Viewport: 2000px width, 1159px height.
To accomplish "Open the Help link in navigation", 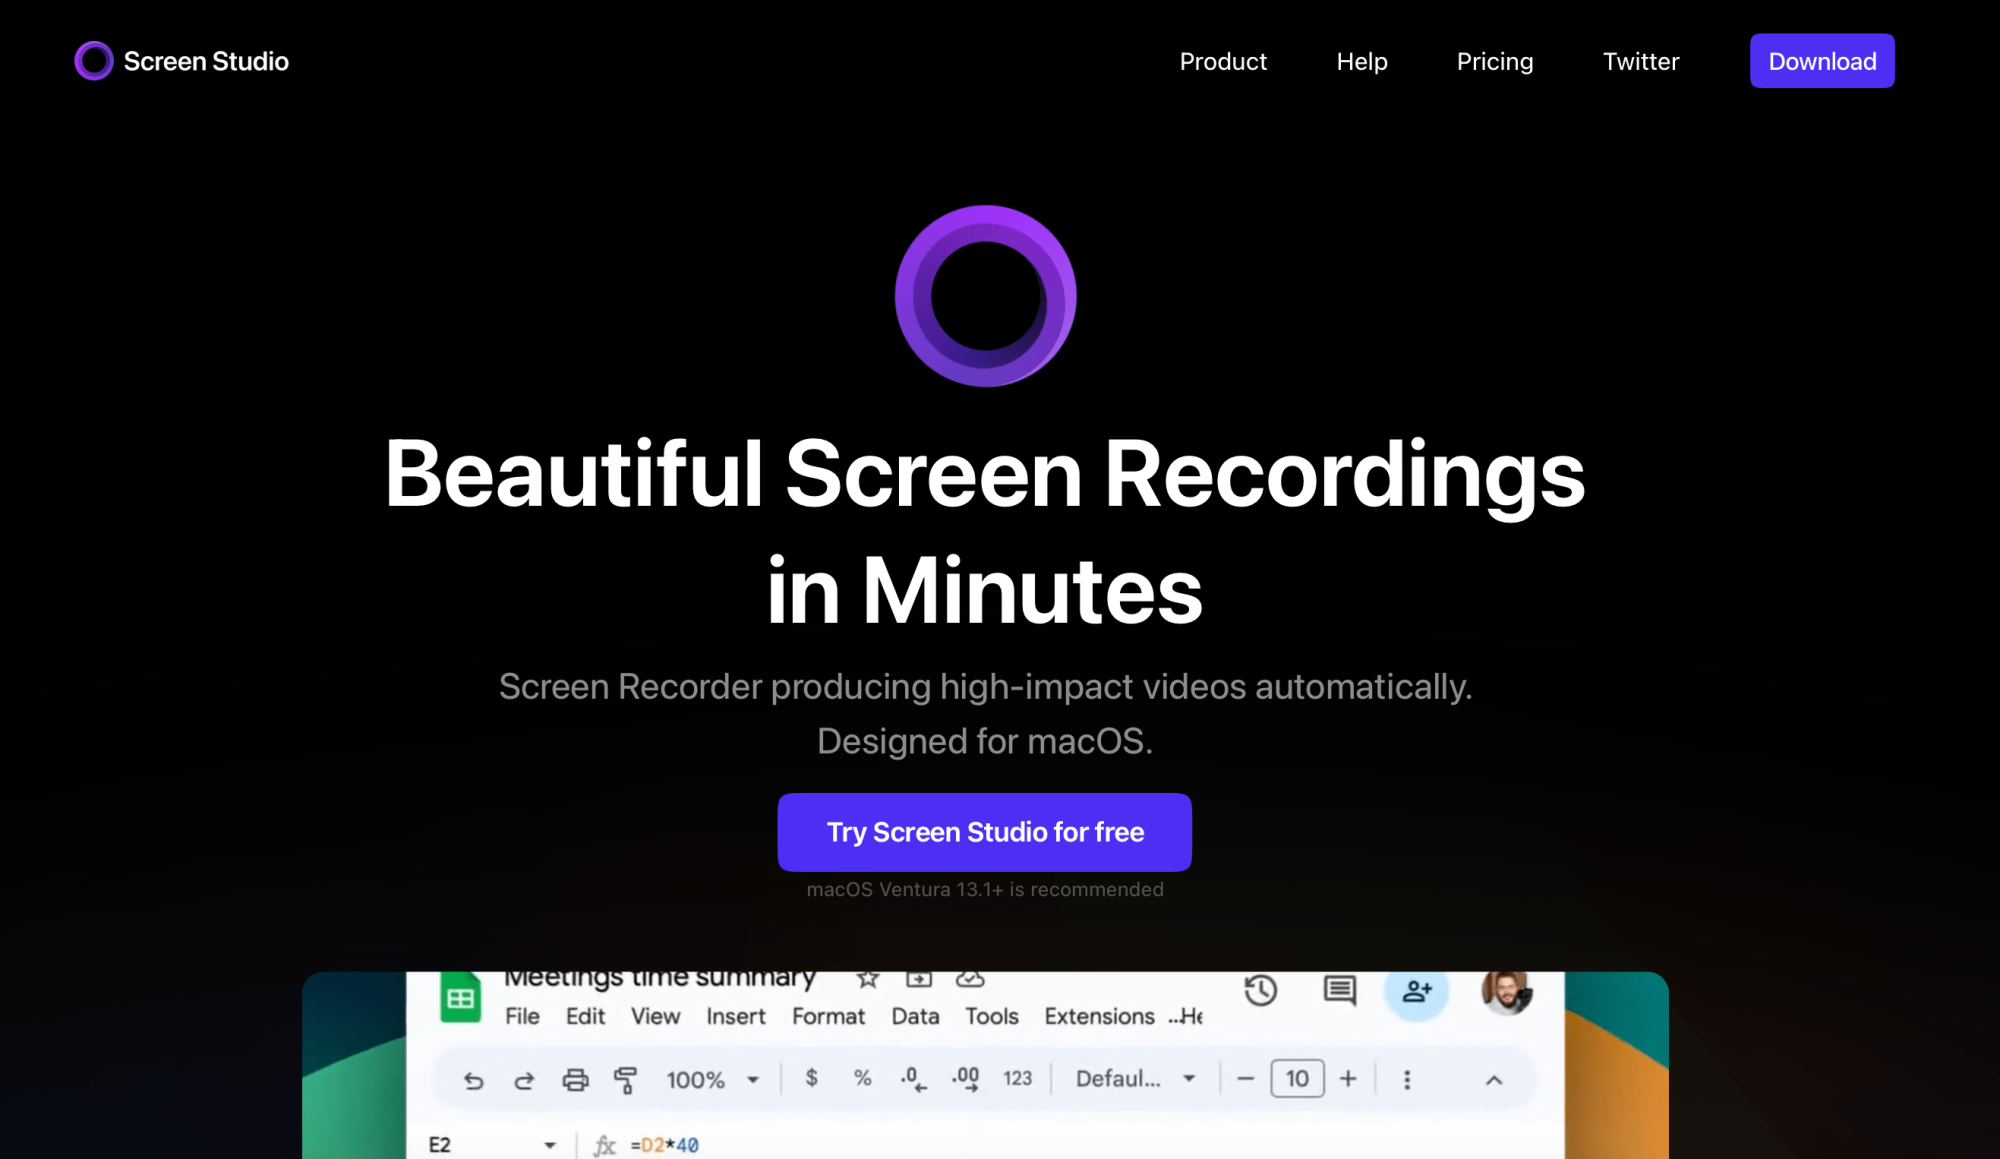I will 1362,61.
